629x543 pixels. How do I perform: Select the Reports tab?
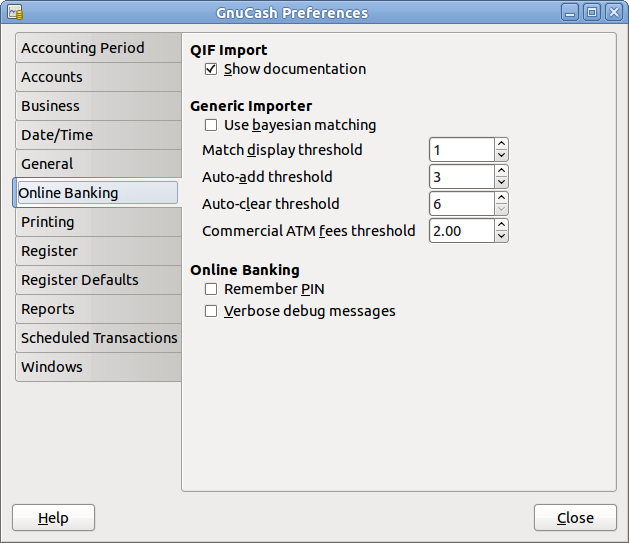[x=98, y=309]
